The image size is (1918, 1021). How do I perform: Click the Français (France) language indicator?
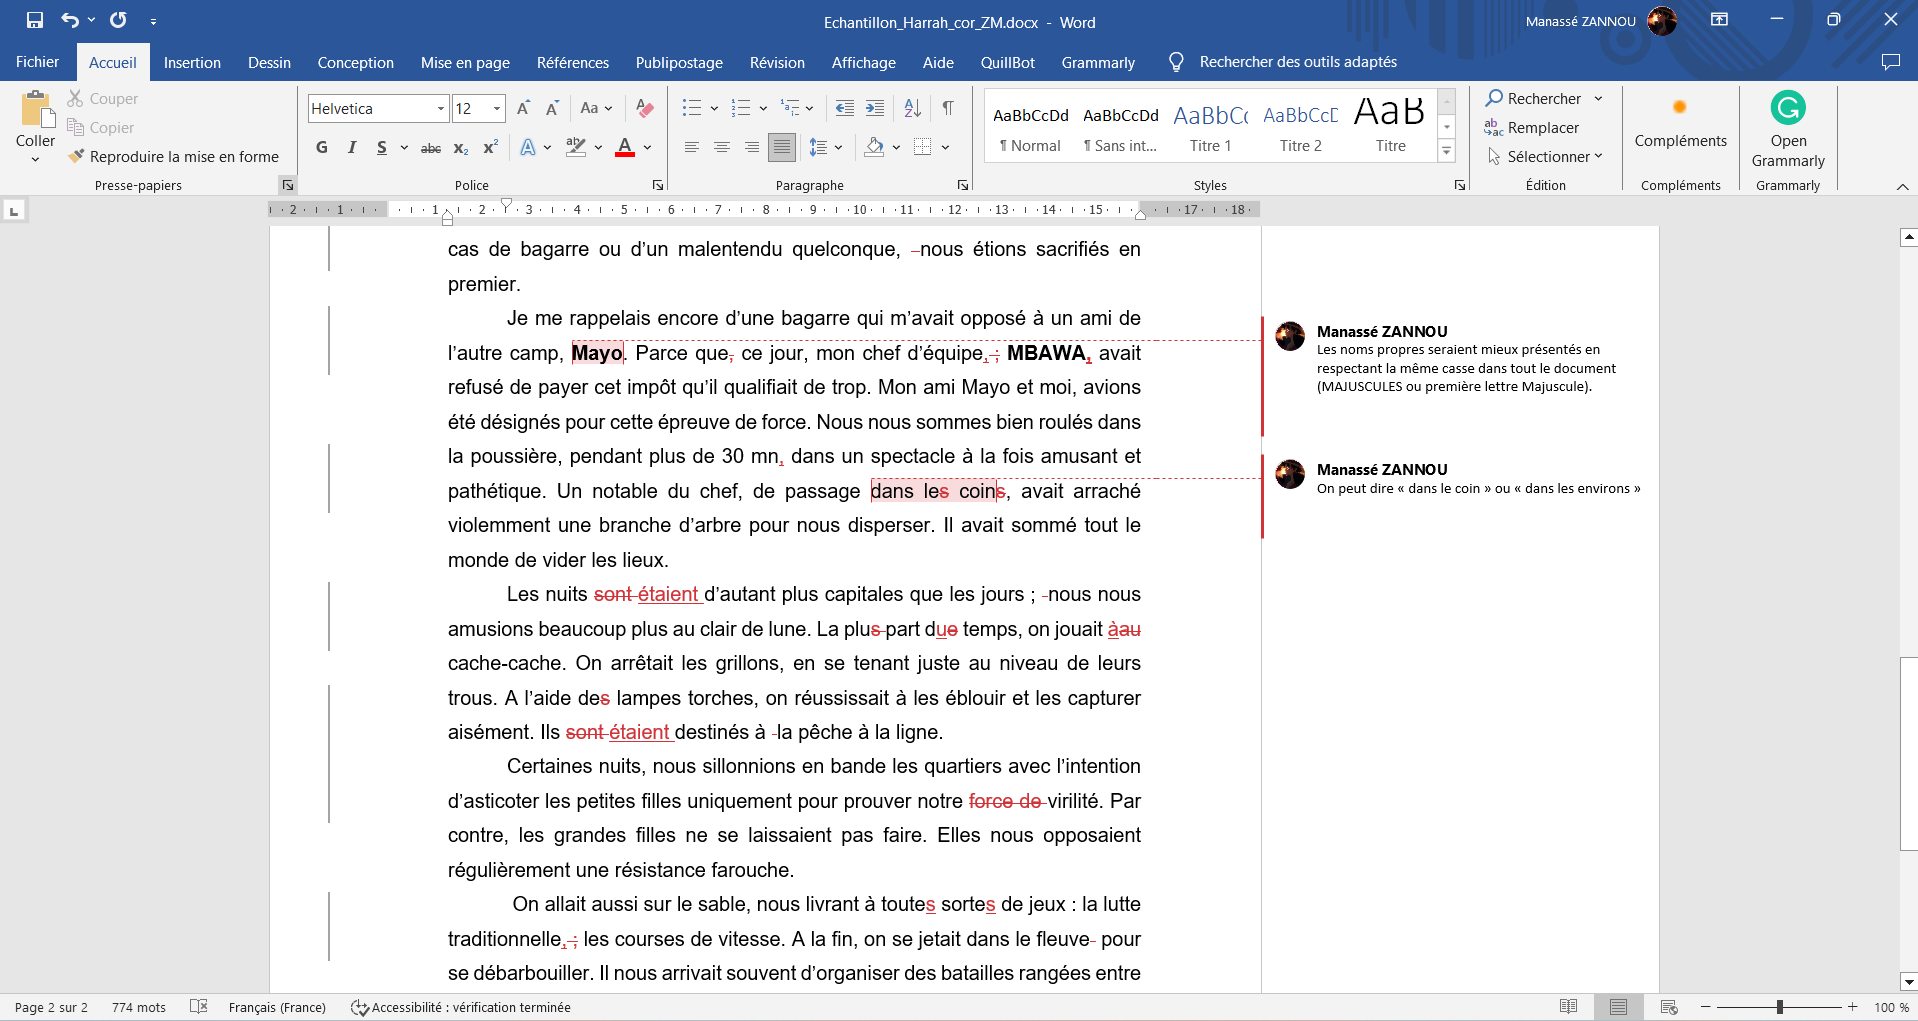point(277,1007)
